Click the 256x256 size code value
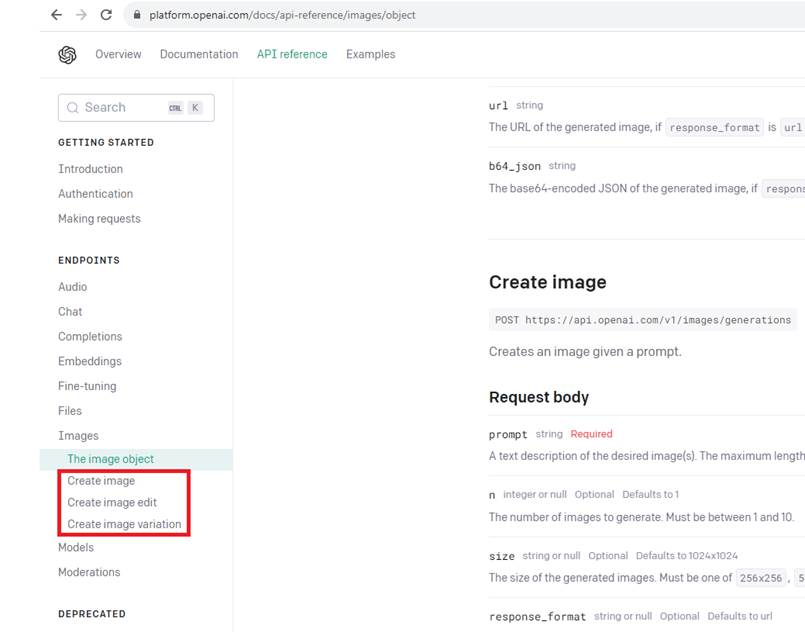Screen dimensions: 805x632 tap(761, 578)
